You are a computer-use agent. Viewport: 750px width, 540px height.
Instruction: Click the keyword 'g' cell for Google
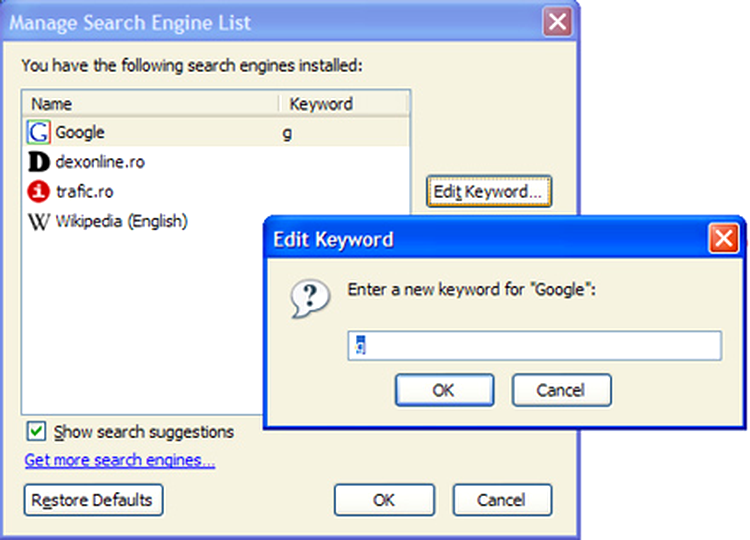coord(287,133)
